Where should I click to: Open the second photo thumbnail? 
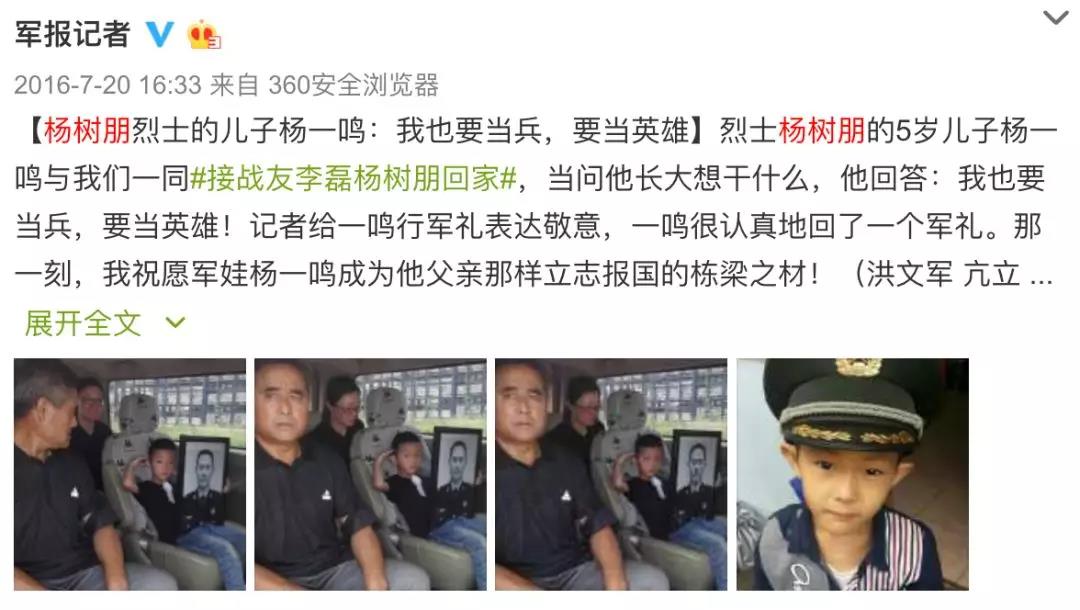[371, 474]
